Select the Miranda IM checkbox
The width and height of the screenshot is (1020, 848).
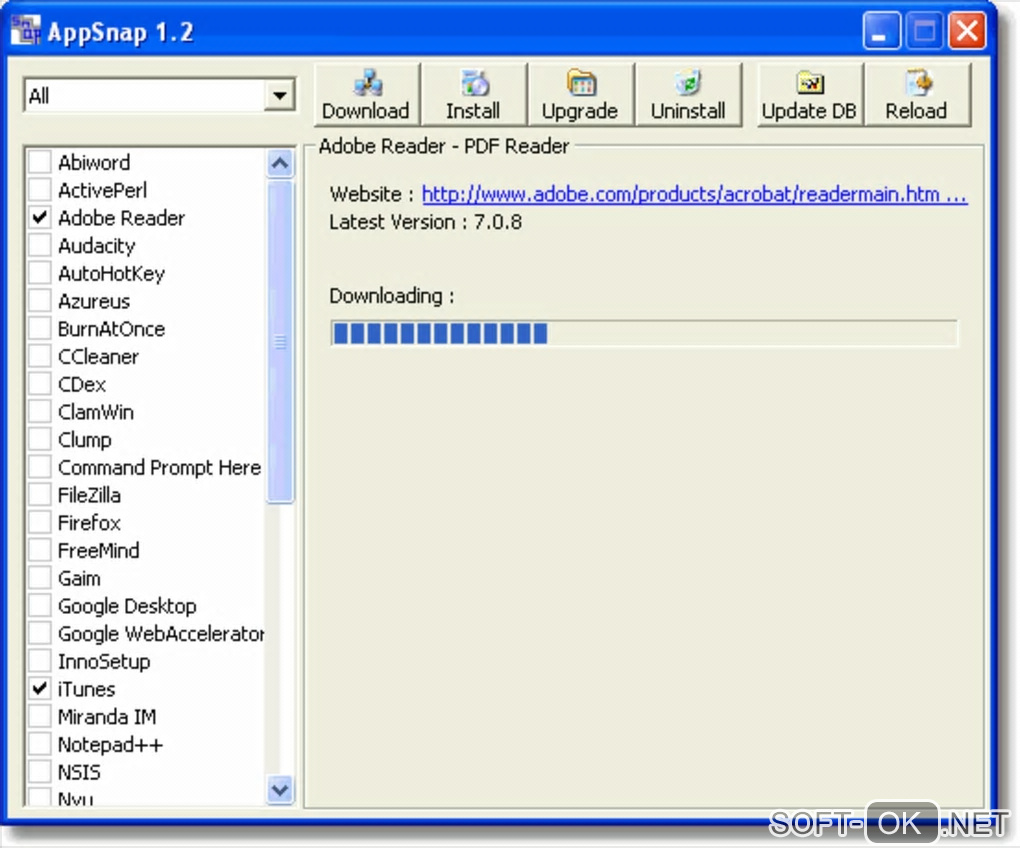(40, 717)
